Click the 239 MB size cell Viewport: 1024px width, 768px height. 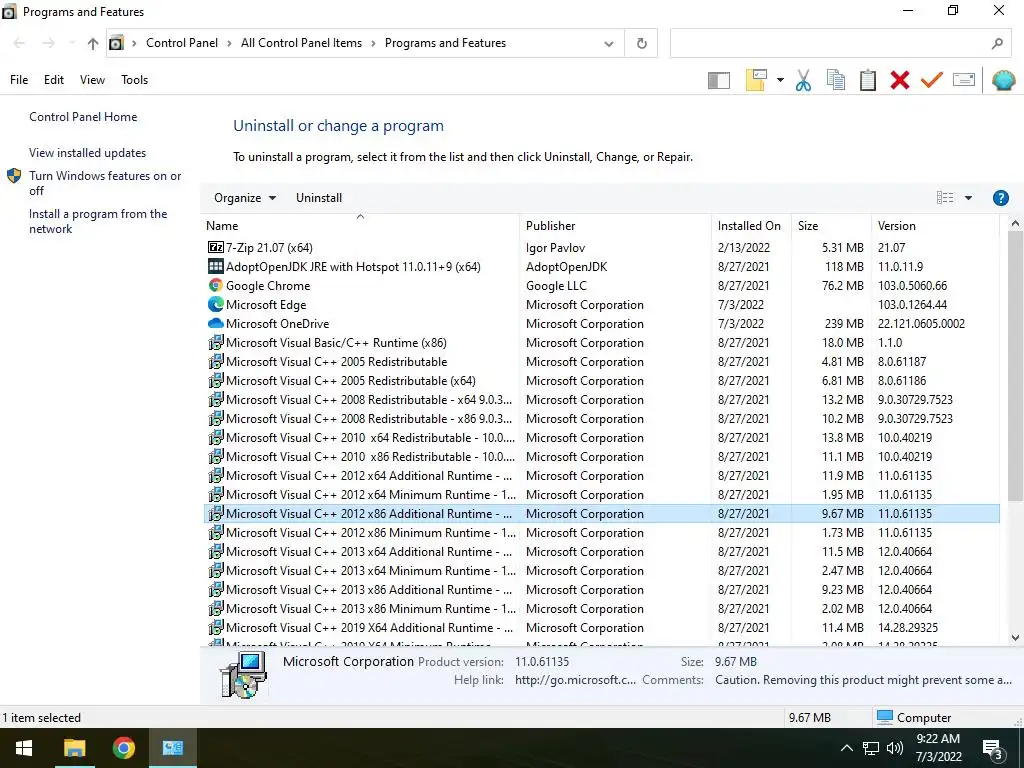coord(844,324)
